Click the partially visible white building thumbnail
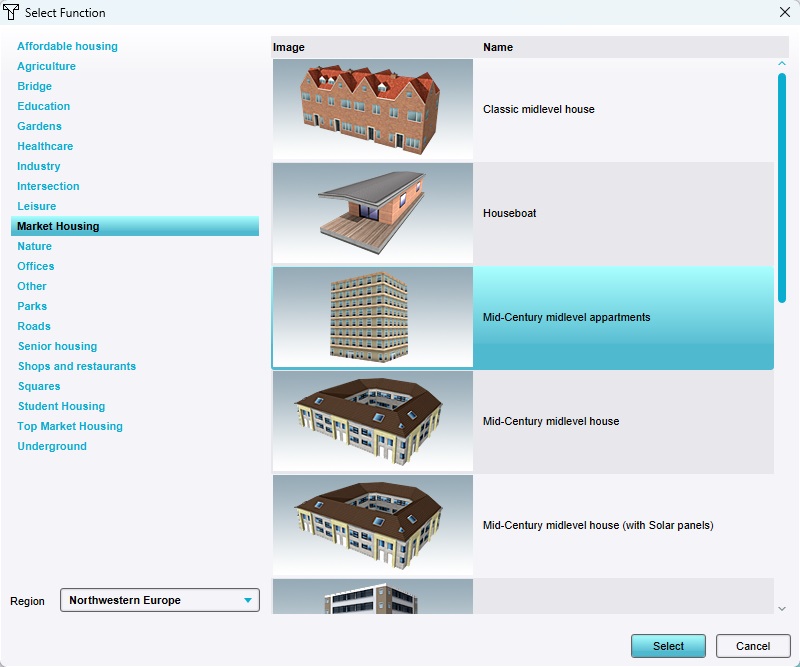Image resolution: width=800 pixels, height=667 pixels. 372,597
